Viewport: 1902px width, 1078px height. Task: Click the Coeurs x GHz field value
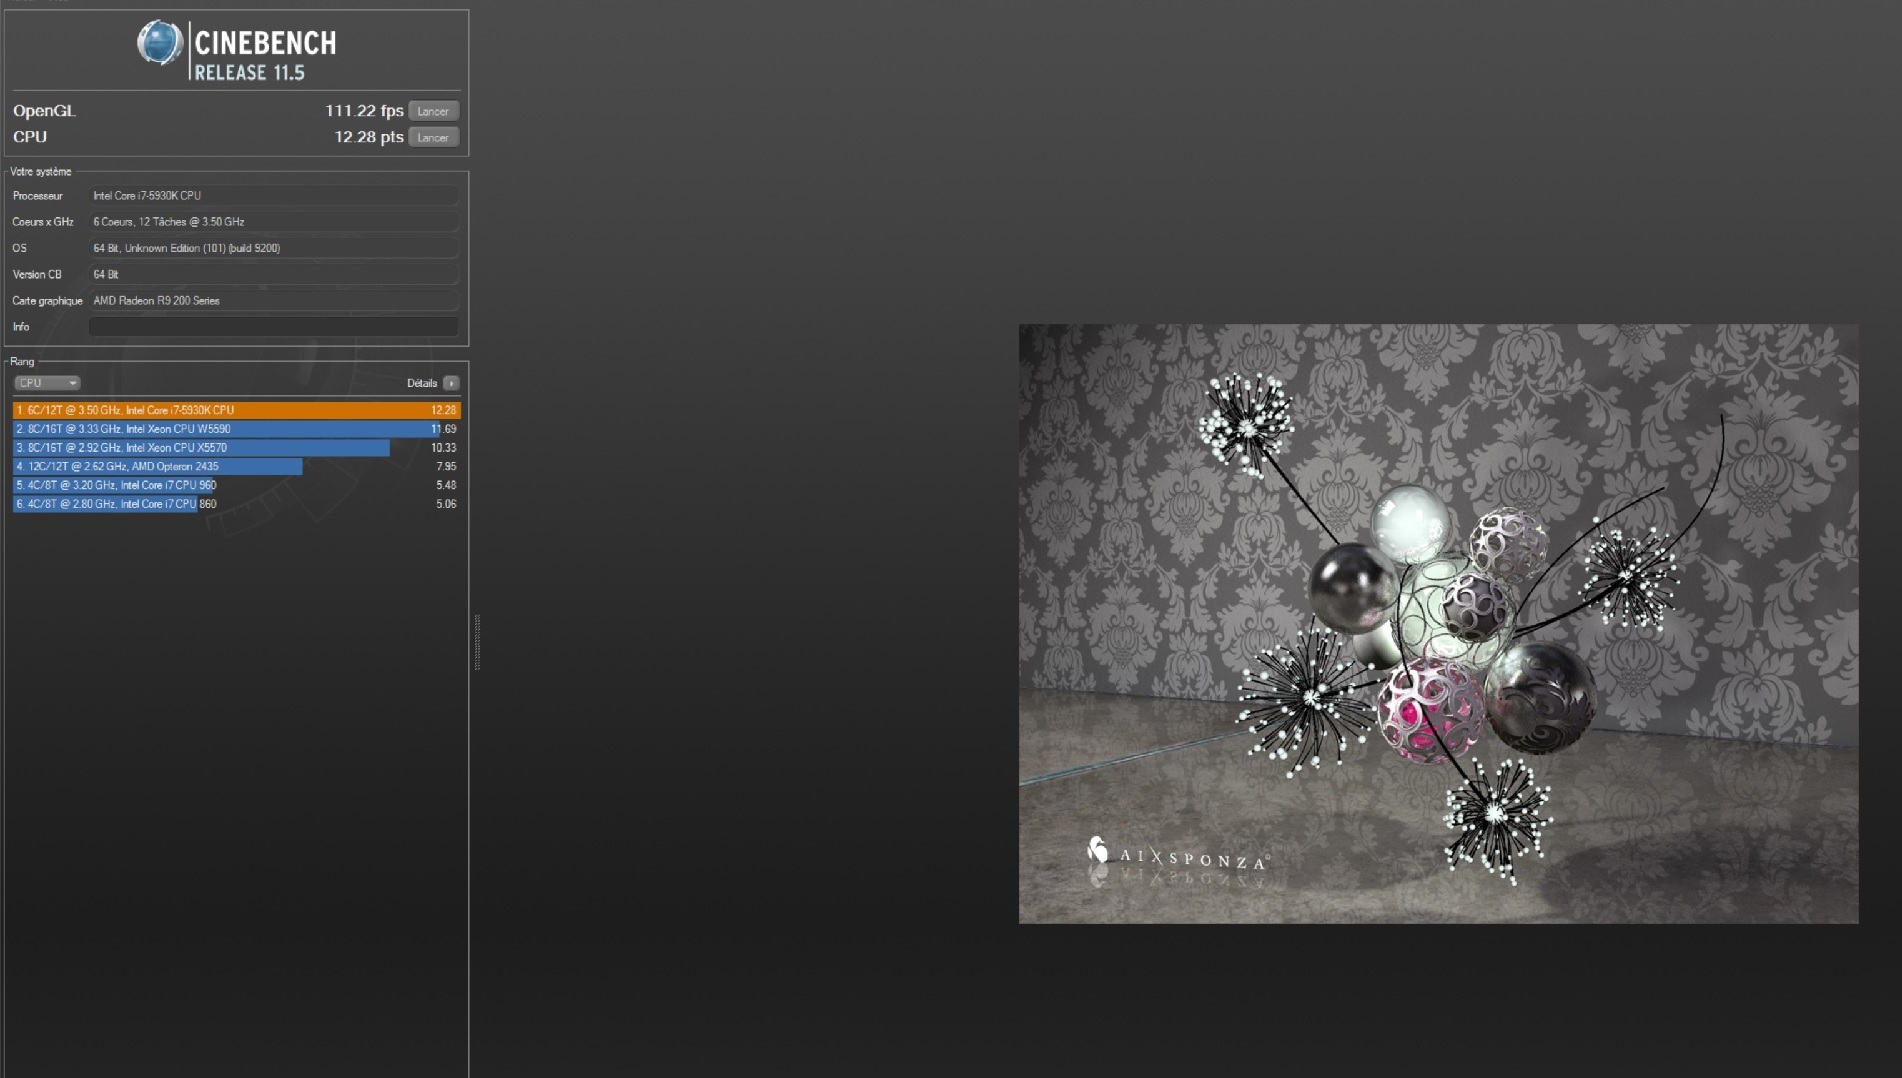(273, 222)
